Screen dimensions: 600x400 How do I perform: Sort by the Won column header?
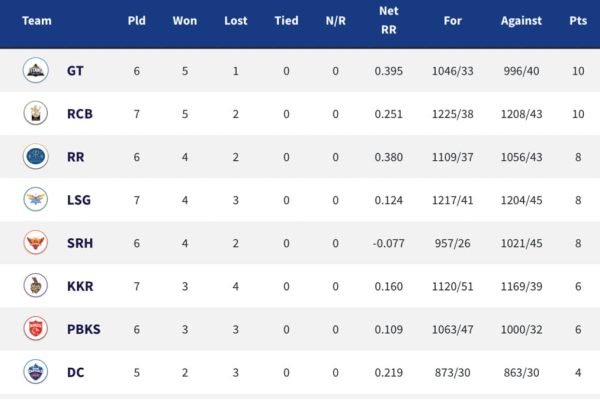pyautogui.click(x=185, y=20)
